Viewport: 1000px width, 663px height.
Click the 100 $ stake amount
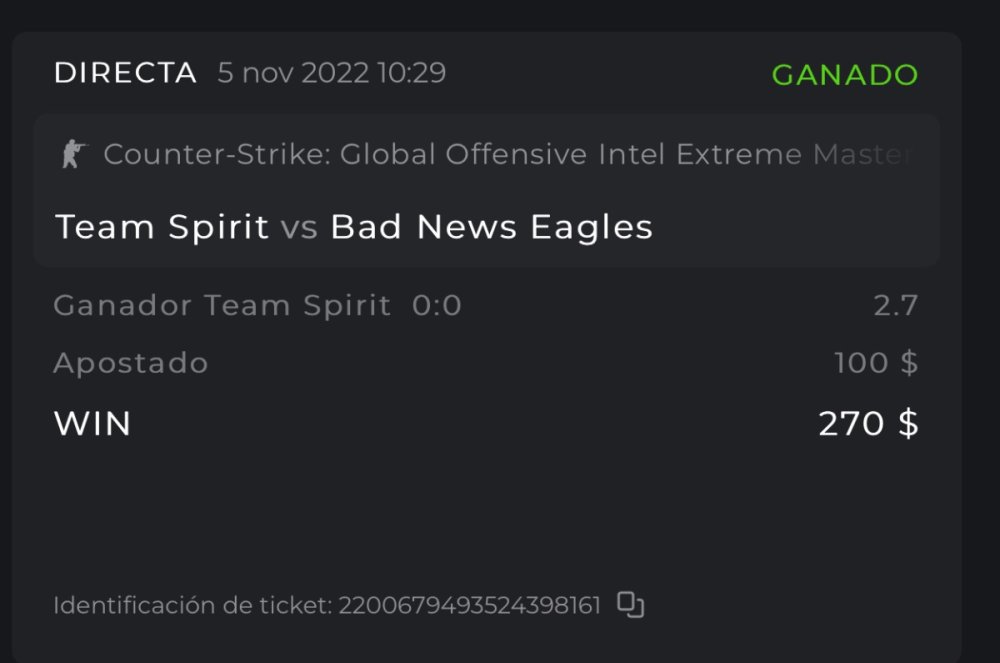tap(876, 363)
